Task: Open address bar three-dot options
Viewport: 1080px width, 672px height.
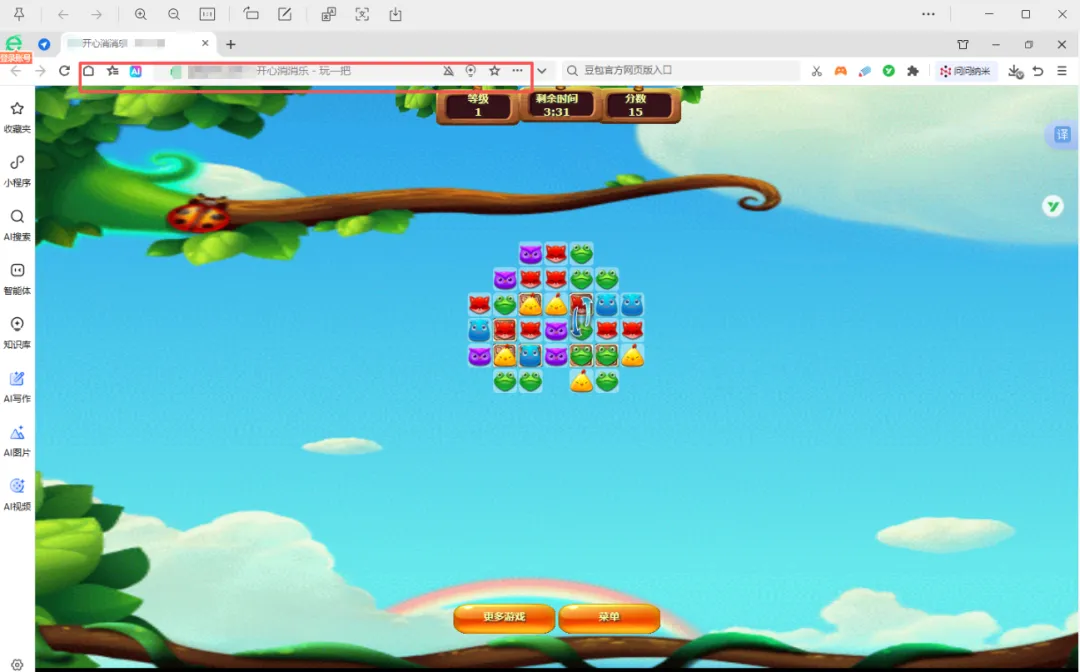Action: pos(517,70)
